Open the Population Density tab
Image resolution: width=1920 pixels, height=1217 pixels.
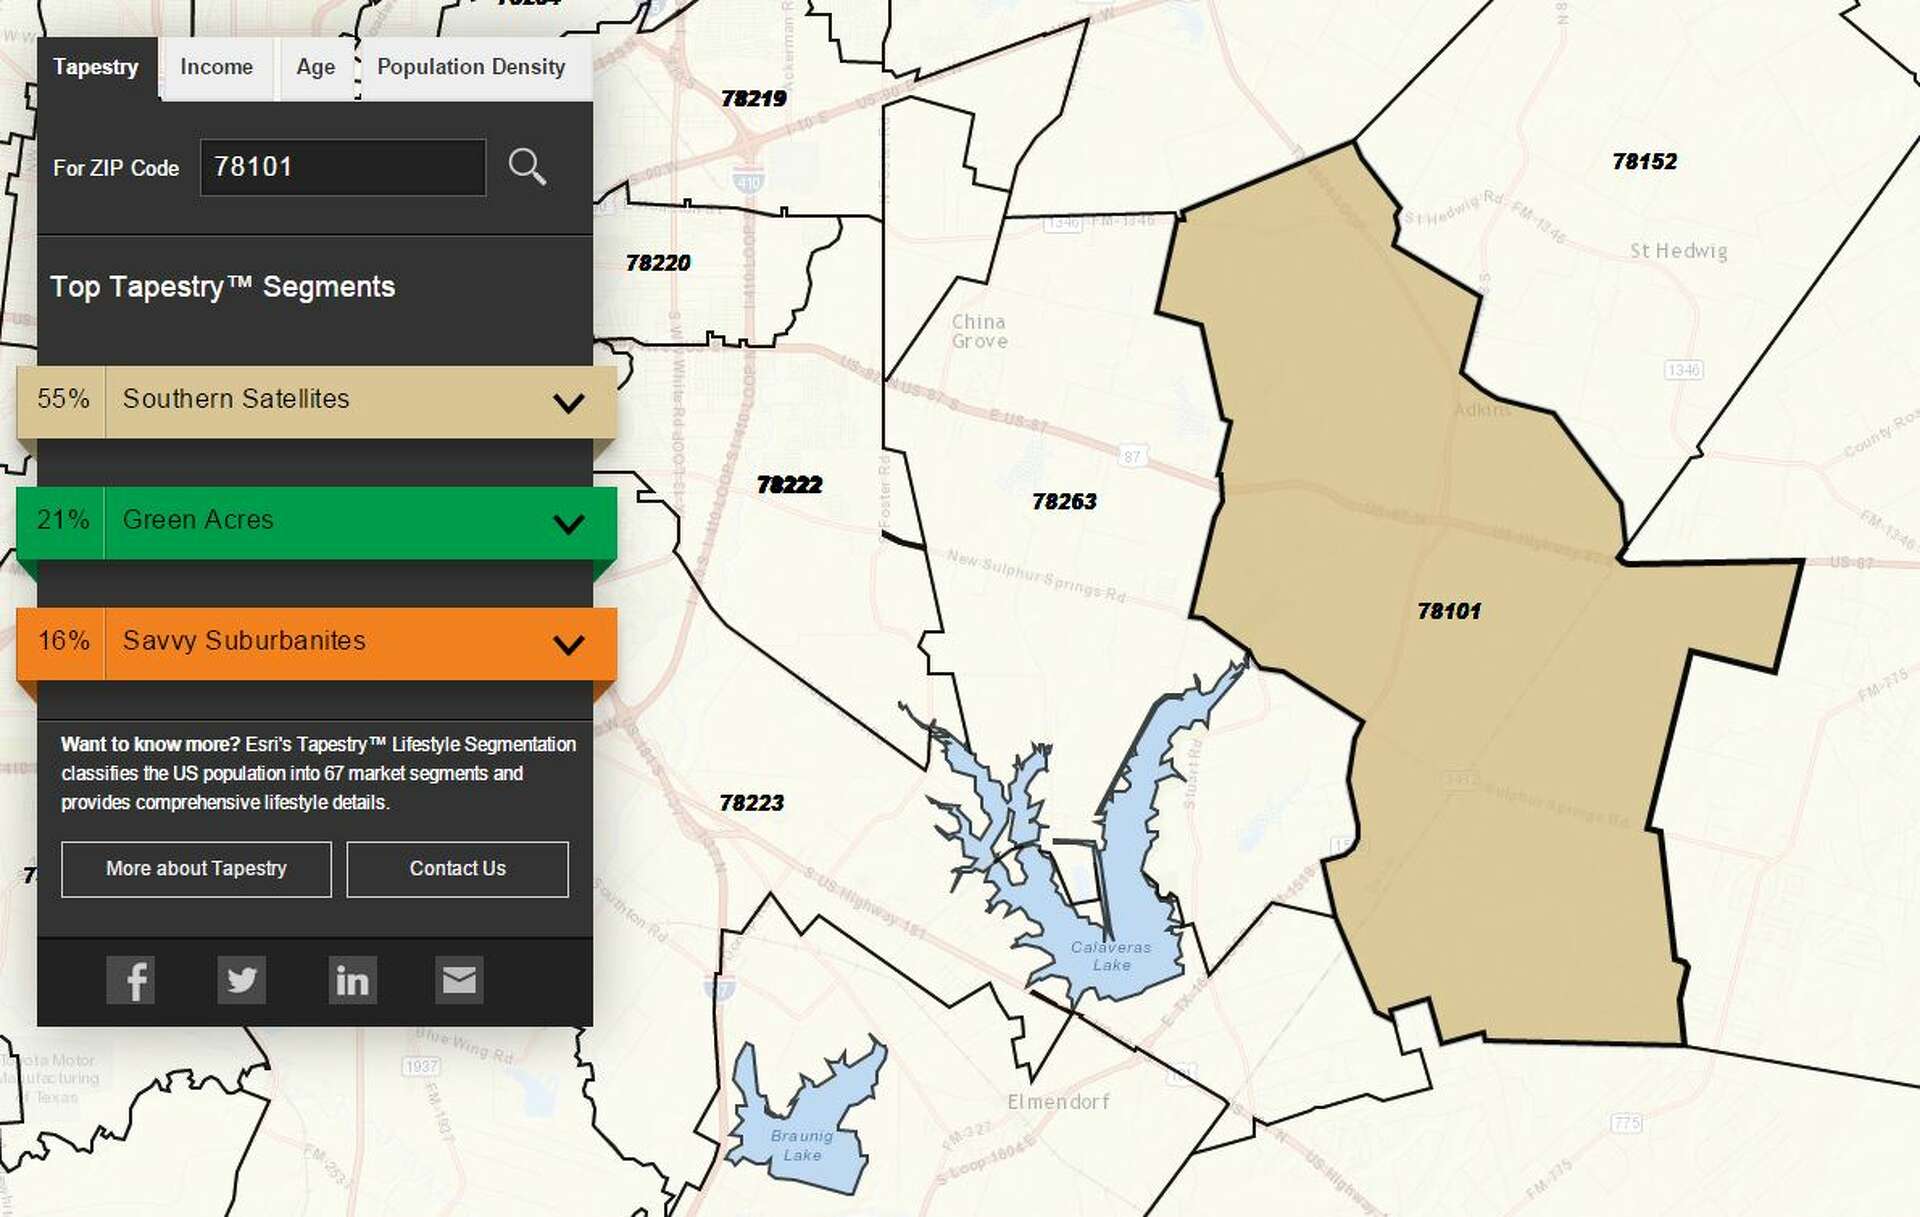[471, 68]
